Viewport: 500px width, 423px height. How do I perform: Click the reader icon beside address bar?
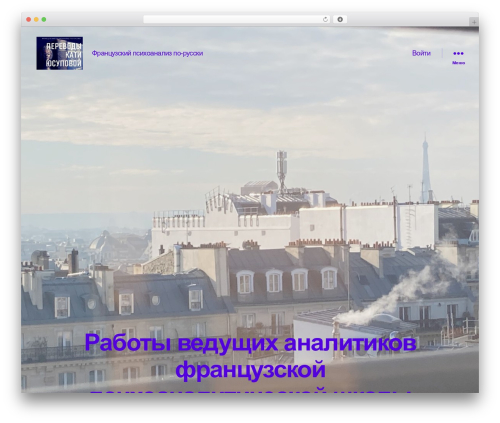pyautogui.click(x=340, y=20)
